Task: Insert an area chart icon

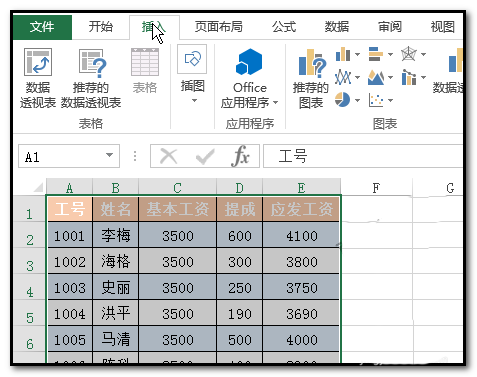Action: click(x=376, y=77)
